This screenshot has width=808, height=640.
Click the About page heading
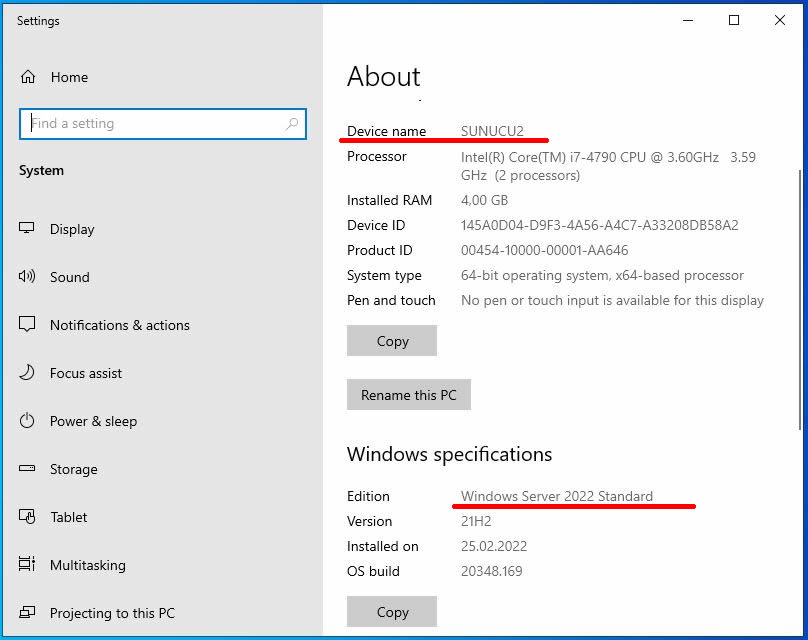coord(383,77)
